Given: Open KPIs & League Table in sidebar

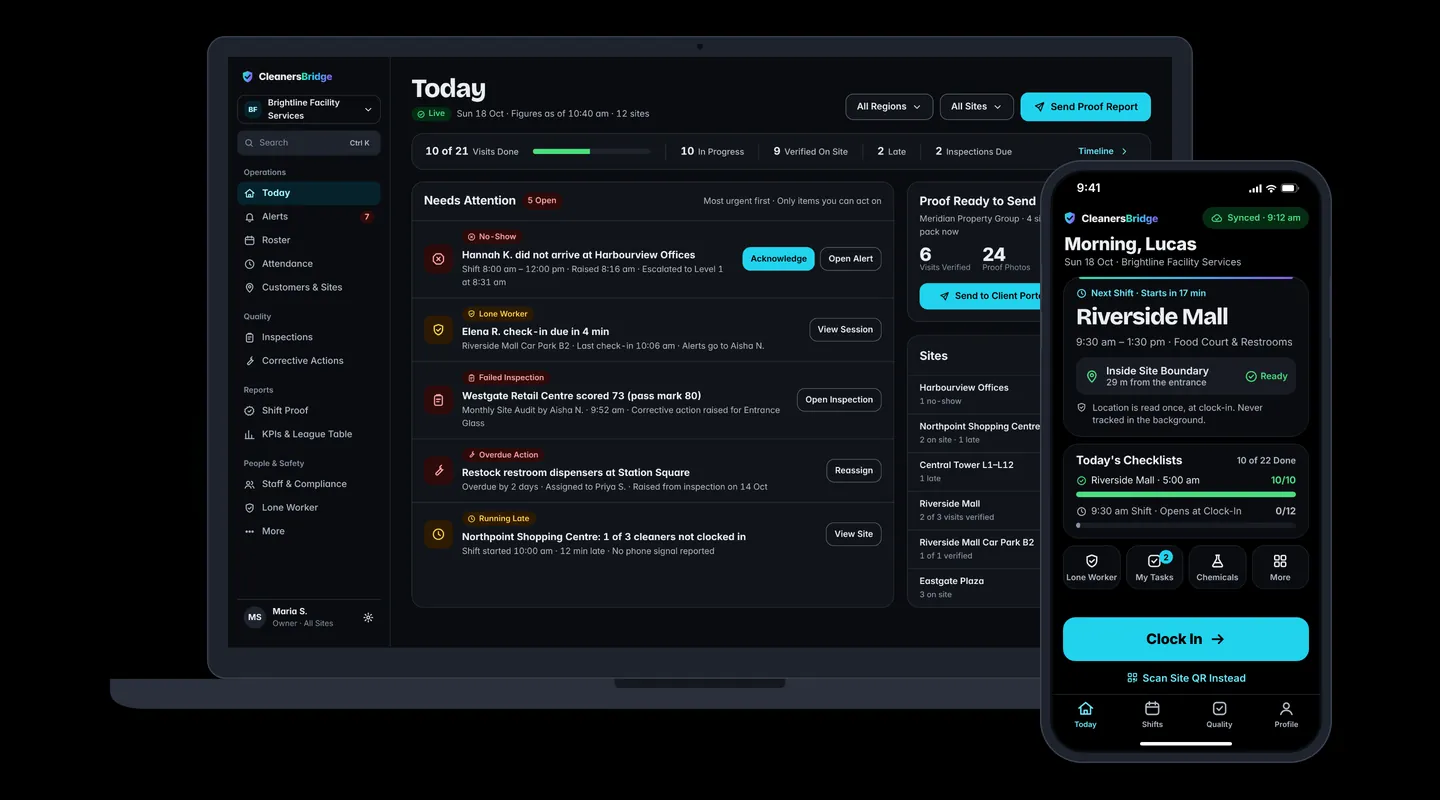Looking at the screenshot, I should [309, 434].
